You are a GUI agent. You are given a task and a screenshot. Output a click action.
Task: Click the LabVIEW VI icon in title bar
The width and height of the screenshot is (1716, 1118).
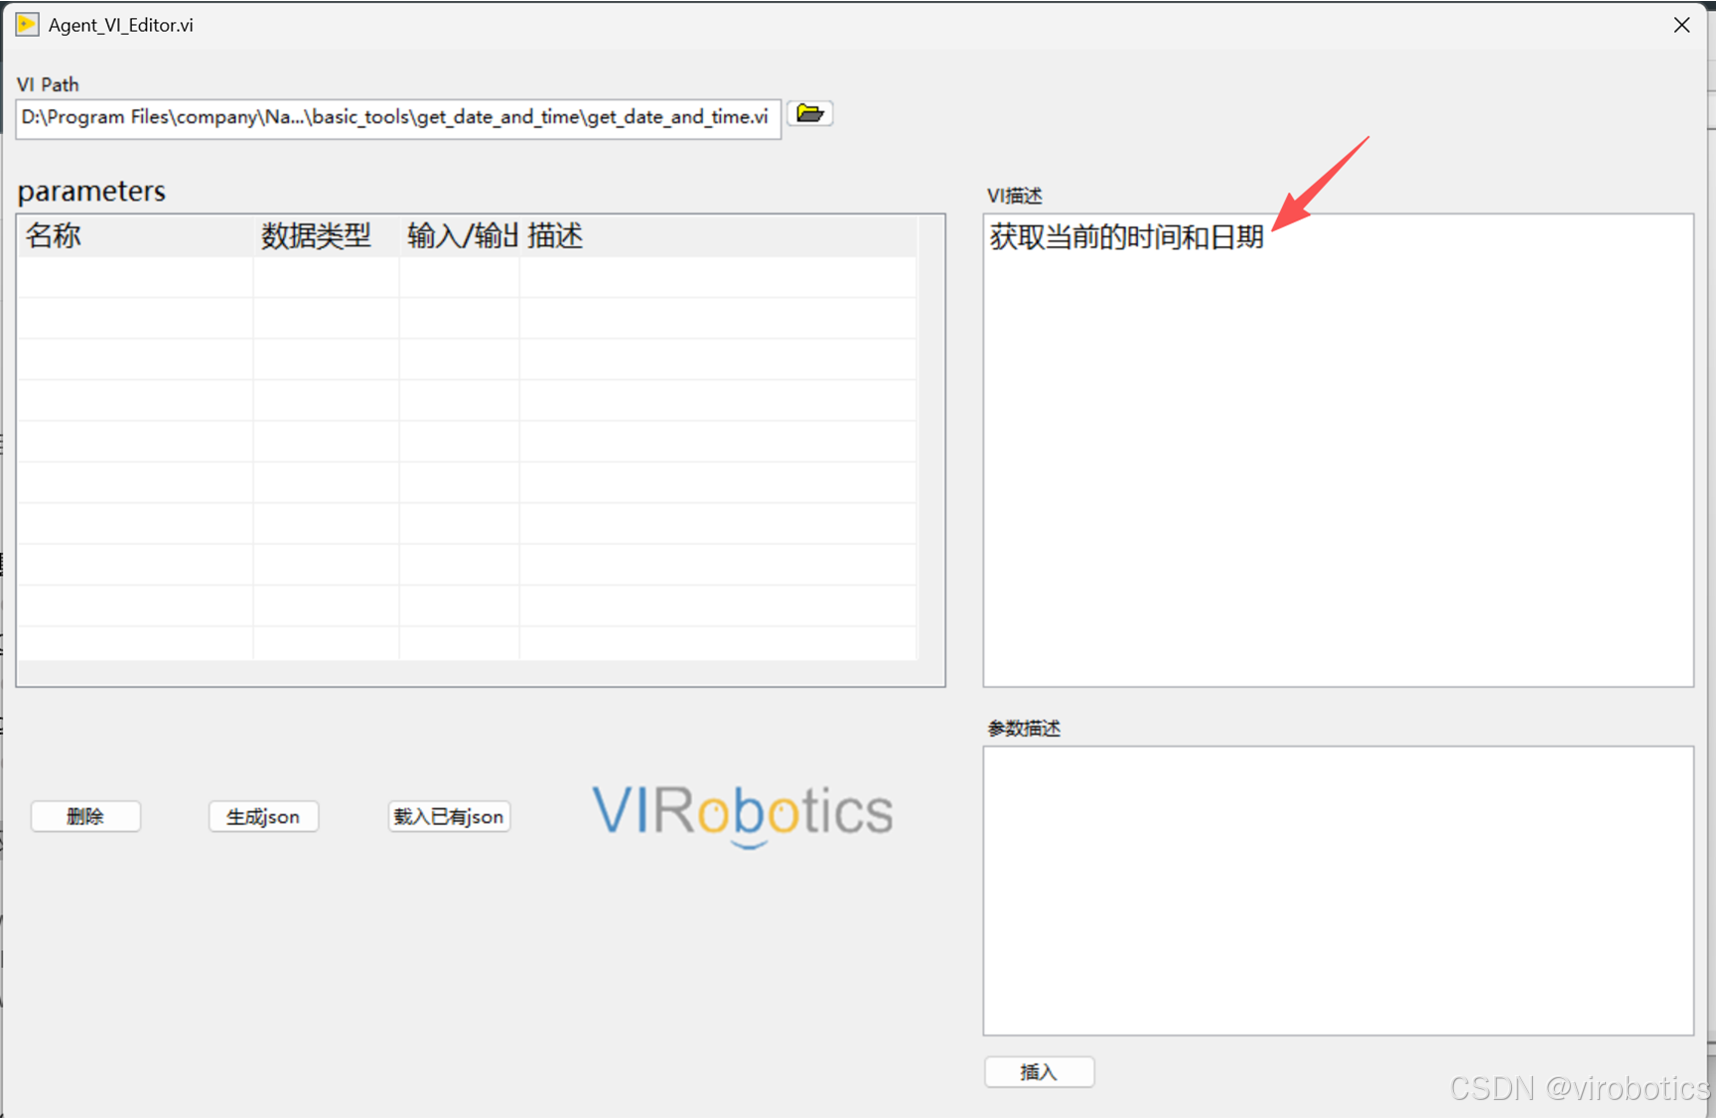point(27,24)
